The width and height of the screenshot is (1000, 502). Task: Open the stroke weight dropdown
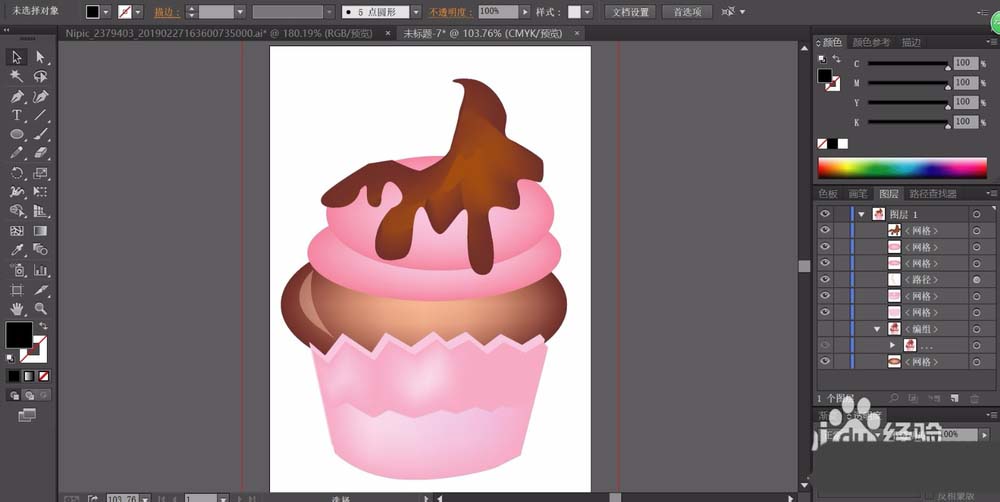pyautogui.click(x=240, y=11)
